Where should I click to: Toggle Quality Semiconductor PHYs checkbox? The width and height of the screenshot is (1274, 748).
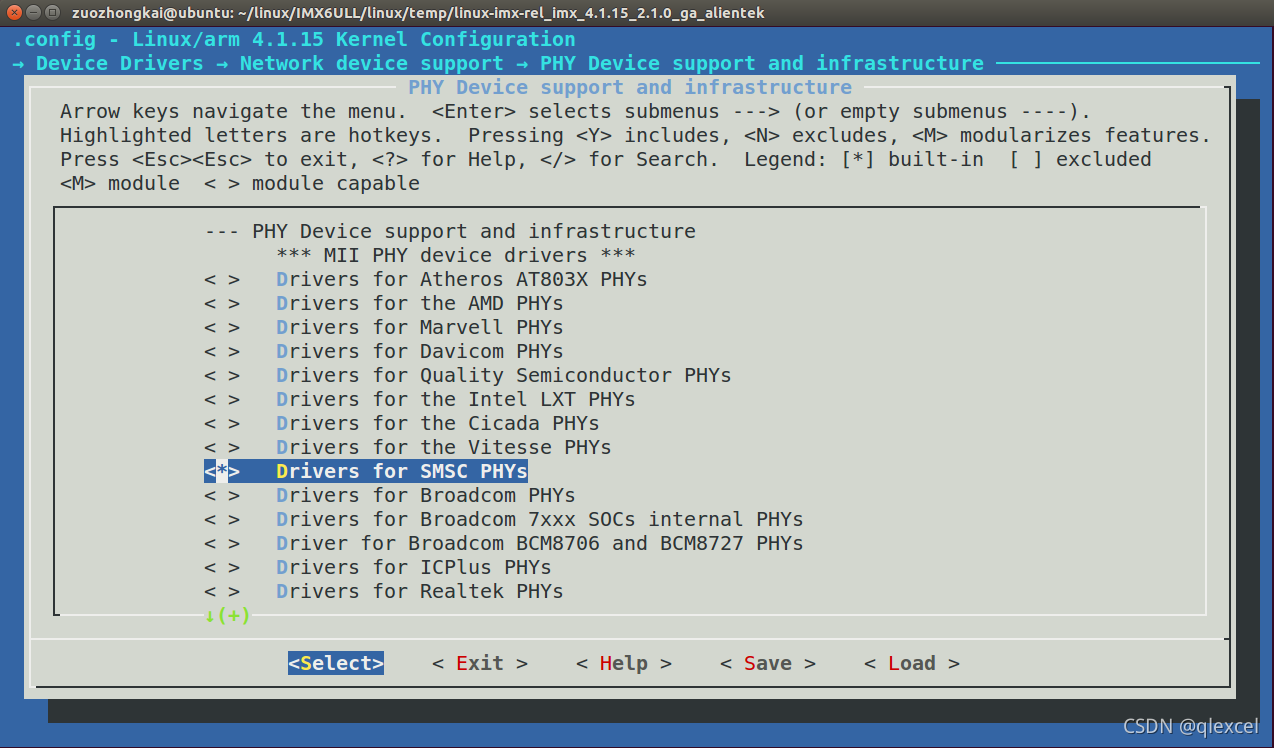tap(222, 375)
